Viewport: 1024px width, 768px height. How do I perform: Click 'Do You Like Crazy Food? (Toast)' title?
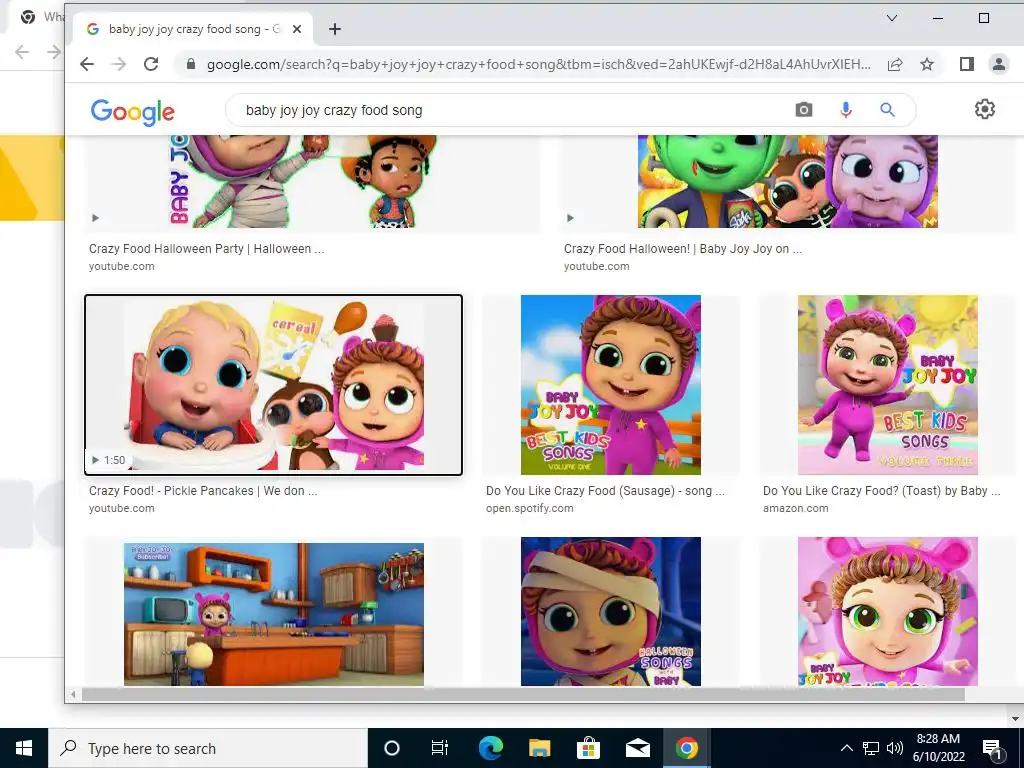point(882,491)
